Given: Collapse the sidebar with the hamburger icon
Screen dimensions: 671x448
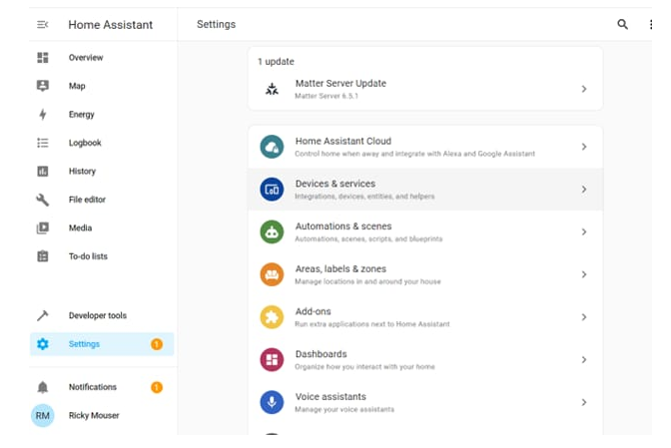Looking at the screenshot, I should tap(42, 25).
